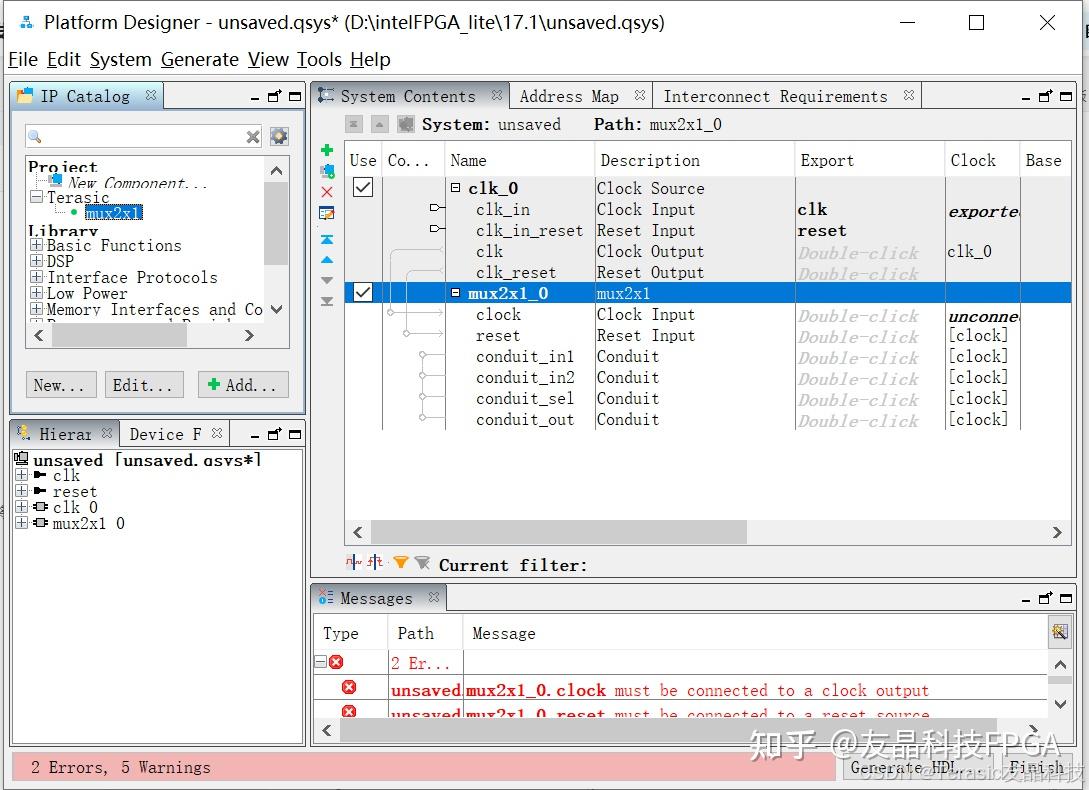The width and height of the screenshot is (1089, 790).
Task: Expand the Low Power category
Action: 37,293
